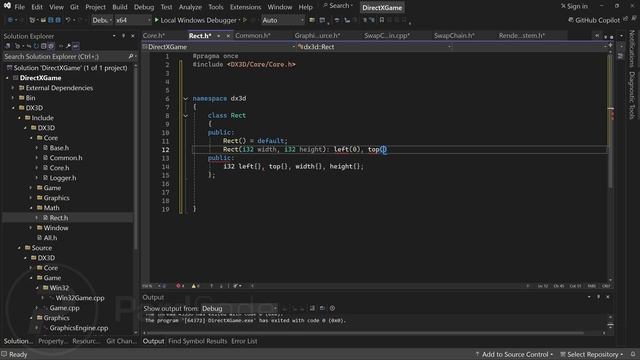This screenshot has height=360, width=640.
Task: Click Solution Explorer refresh/sync icon
Action: (36, 46)
